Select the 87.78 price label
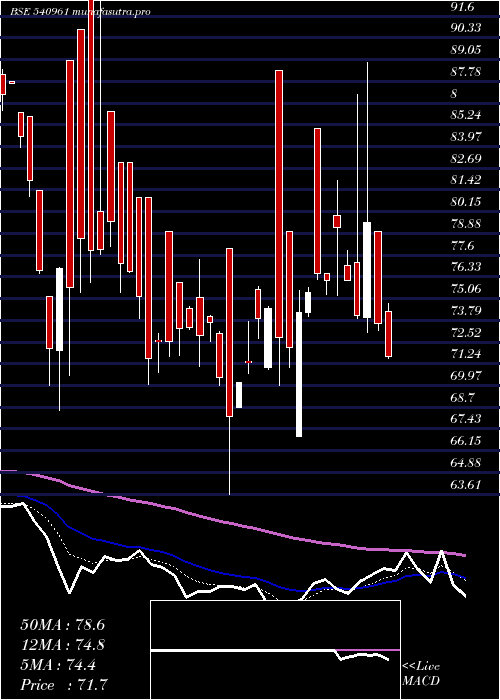This screenshot has width=500, height=700. 466,71
